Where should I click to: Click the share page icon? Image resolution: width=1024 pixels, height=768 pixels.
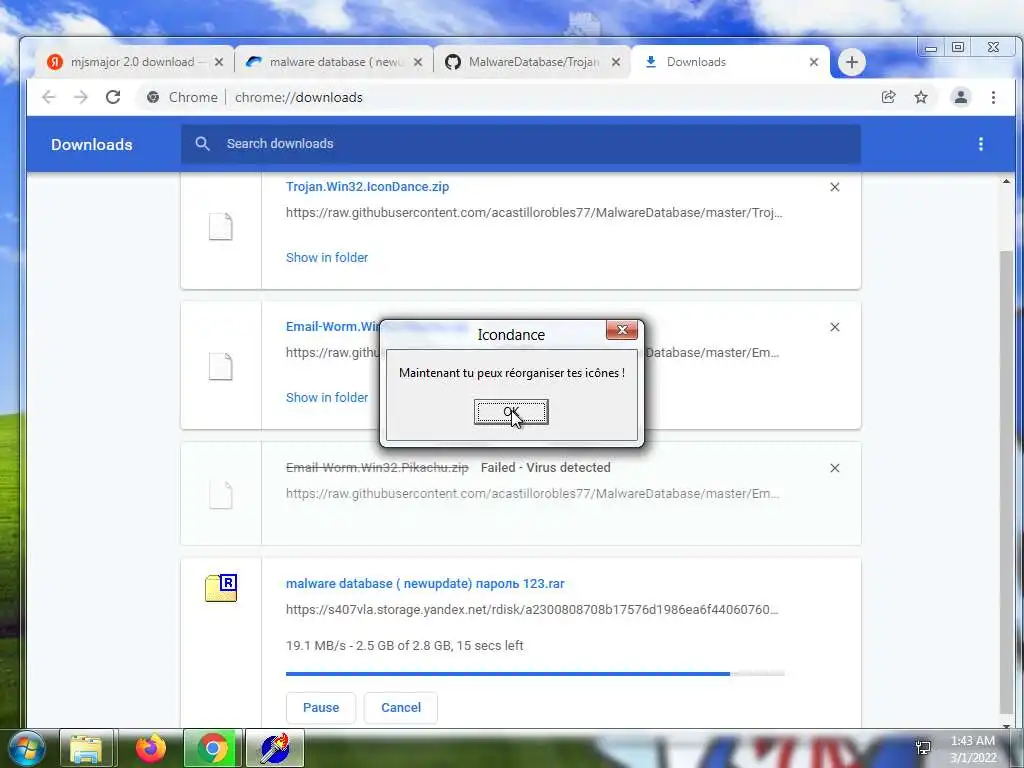point(888,97)
